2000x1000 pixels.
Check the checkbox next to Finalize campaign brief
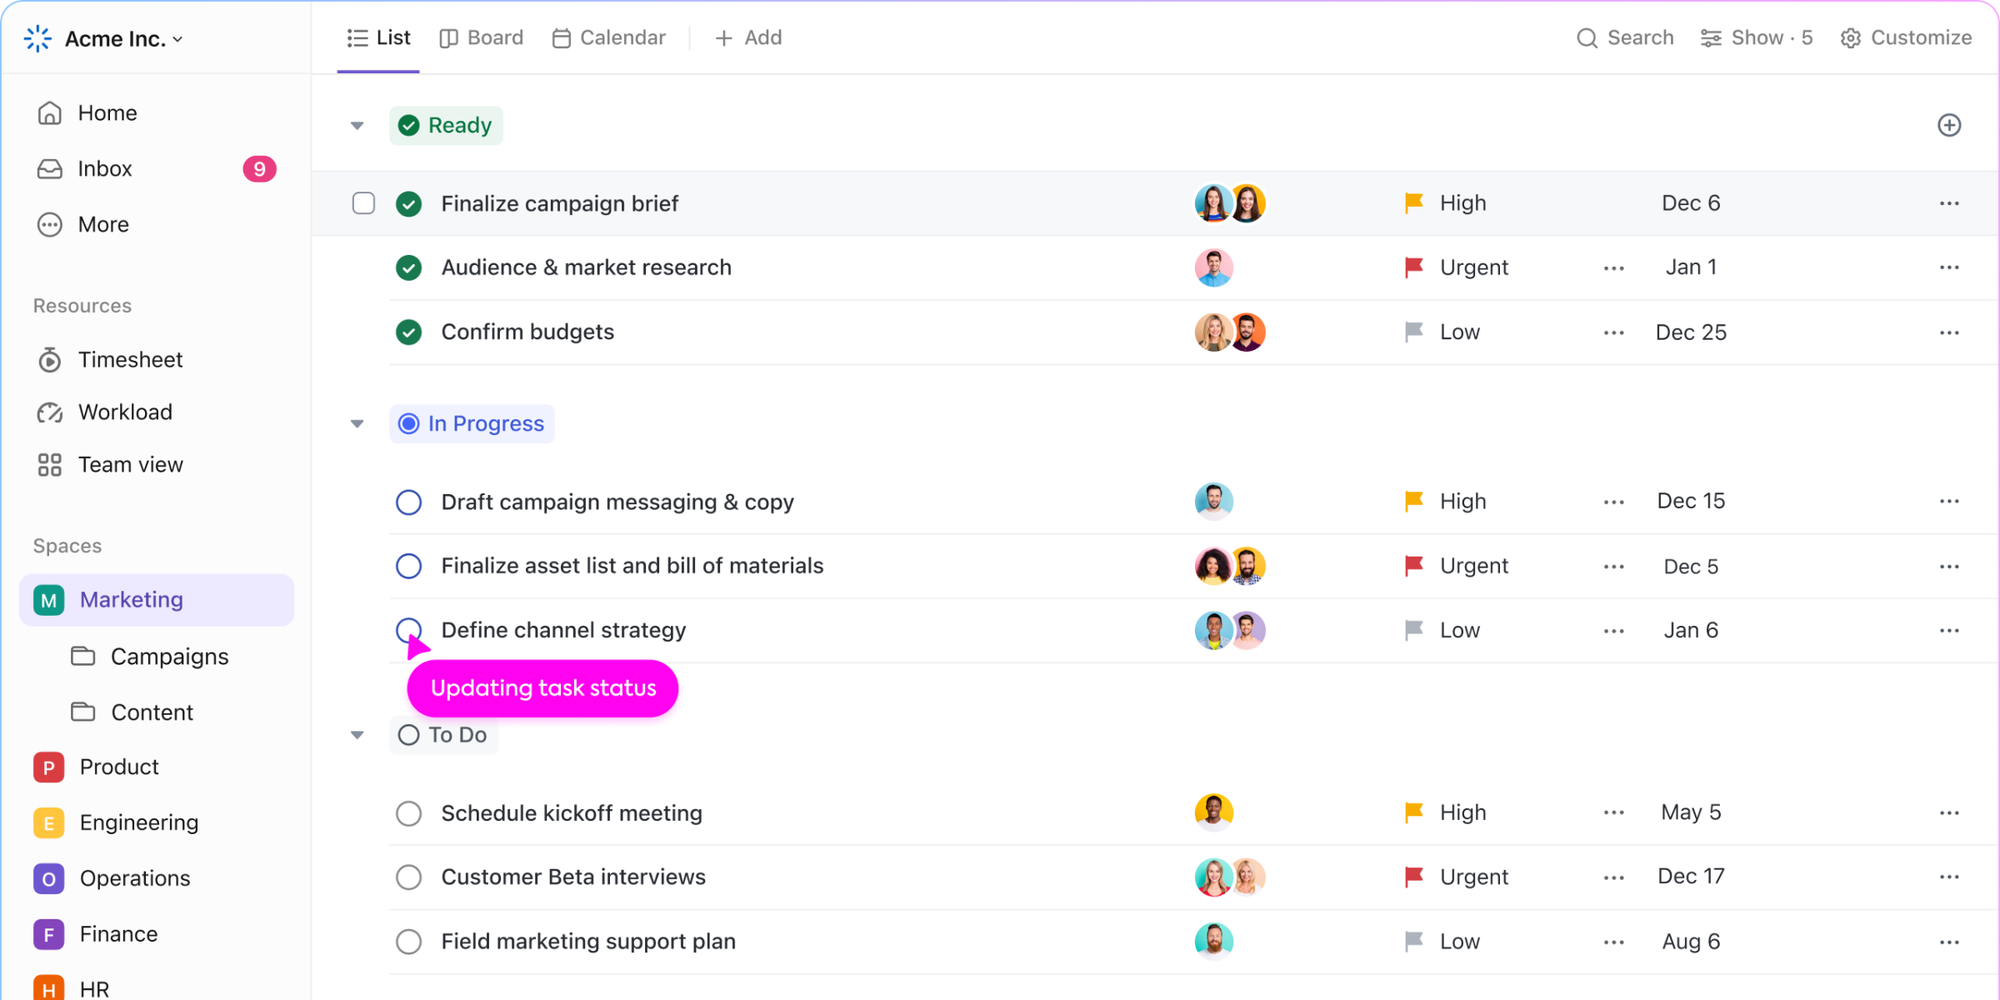pyautogui.click(x=363, y=203)
